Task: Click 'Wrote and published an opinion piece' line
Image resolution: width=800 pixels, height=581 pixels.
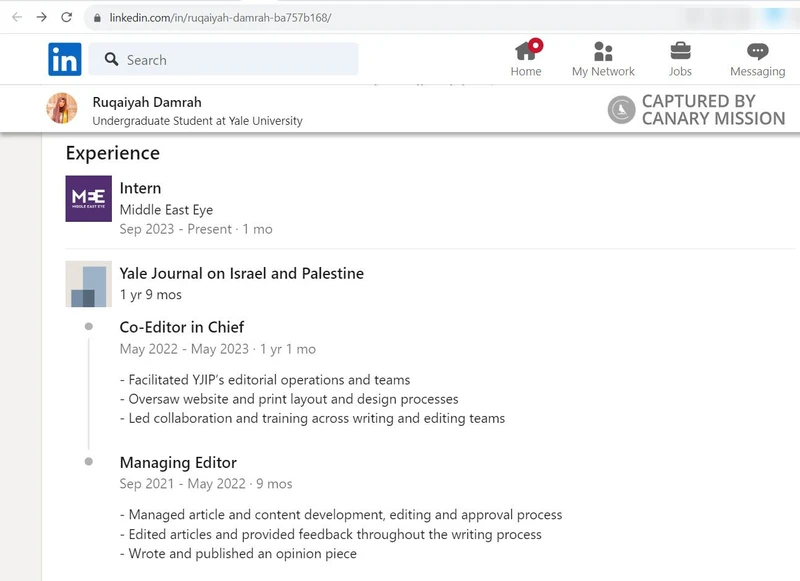Action: coord(238,553)
